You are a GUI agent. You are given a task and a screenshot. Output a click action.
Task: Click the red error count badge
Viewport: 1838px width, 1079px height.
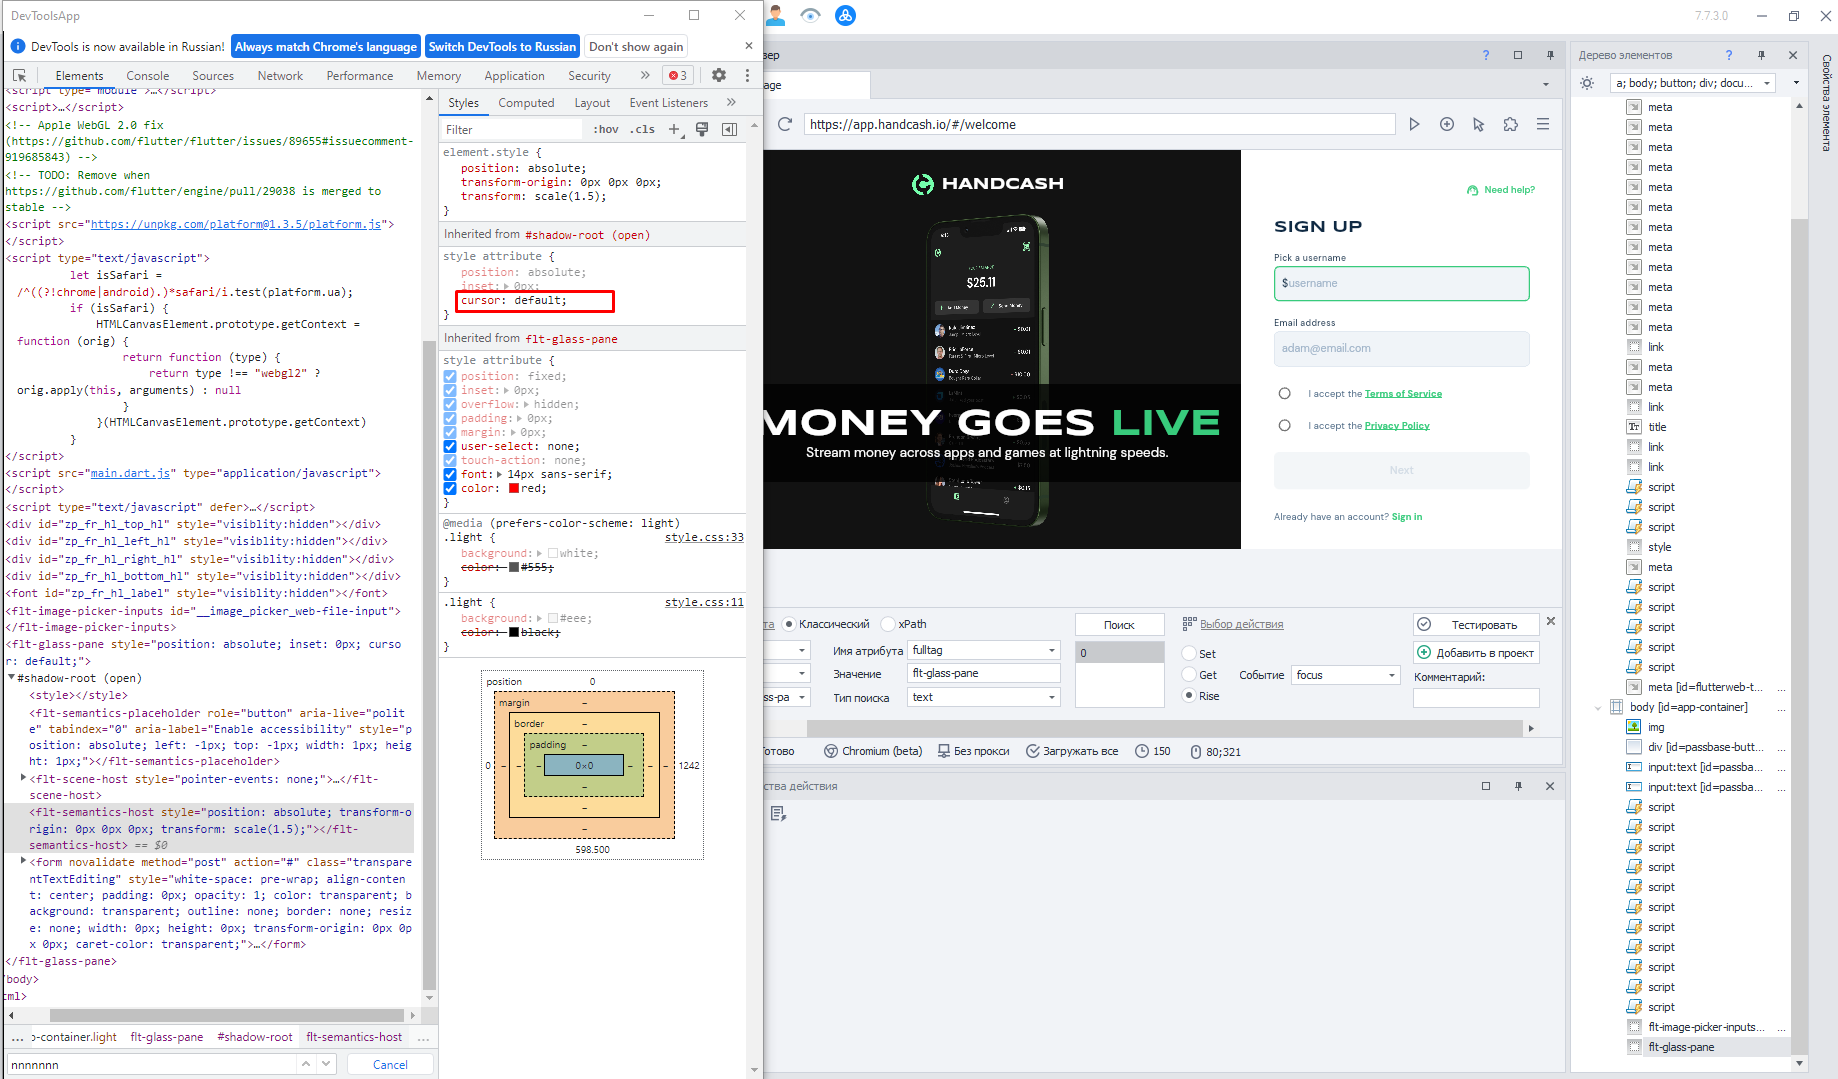[x=678, y=75]
